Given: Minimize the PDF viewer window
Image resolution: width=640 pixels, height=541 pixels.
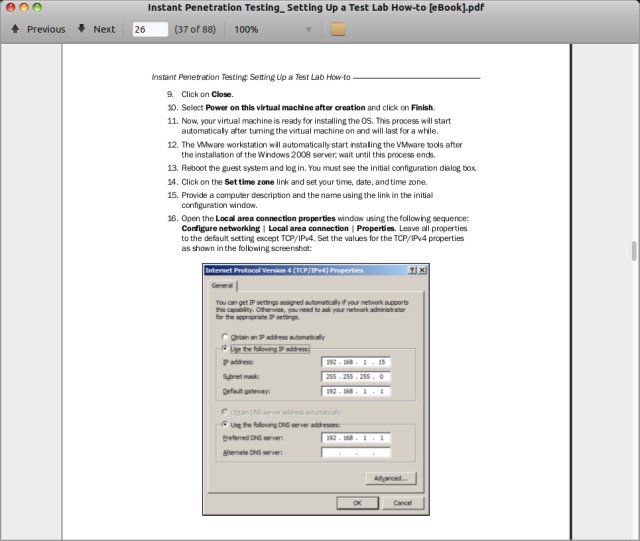Looking at the screenshot, I should coord(24,7).
